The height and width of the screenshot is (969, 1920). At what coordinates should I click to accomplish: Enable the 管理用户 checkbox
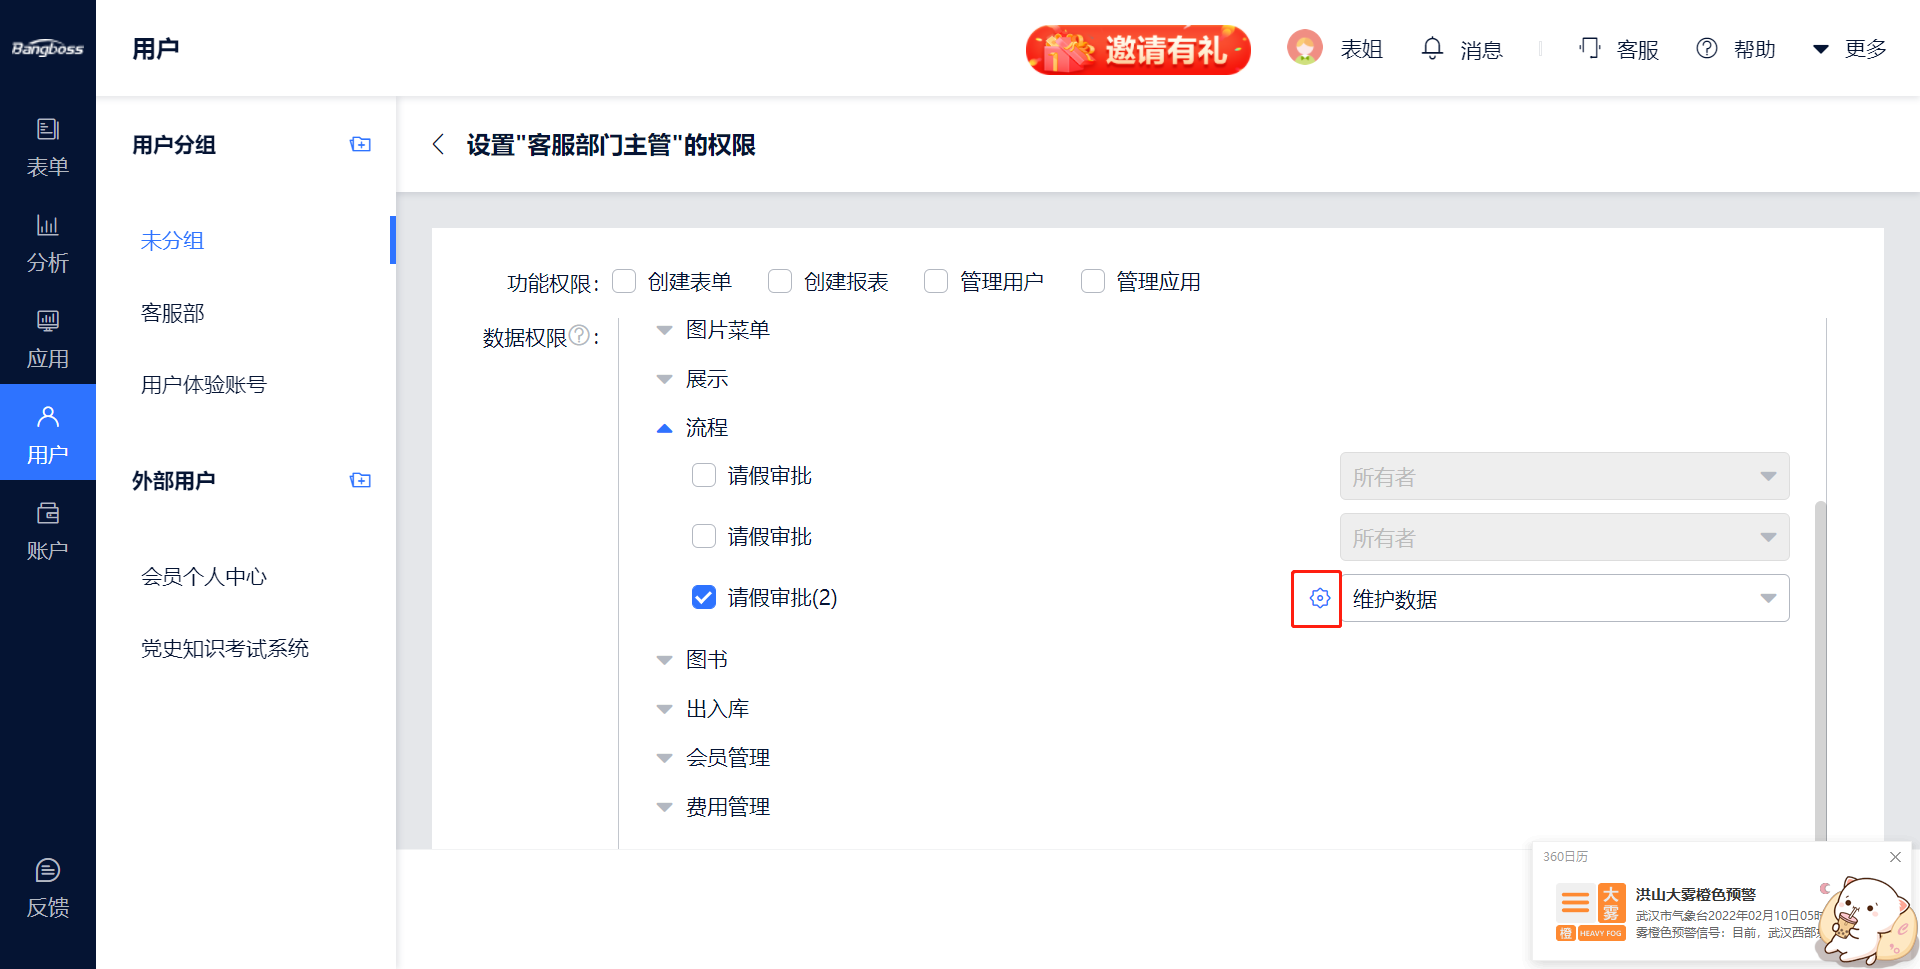click(936, 282)
